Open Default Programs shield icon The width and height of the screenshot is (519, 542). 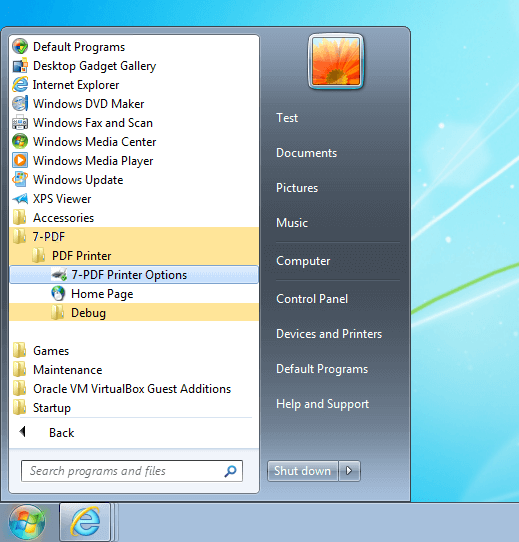(x=20, y=46)
